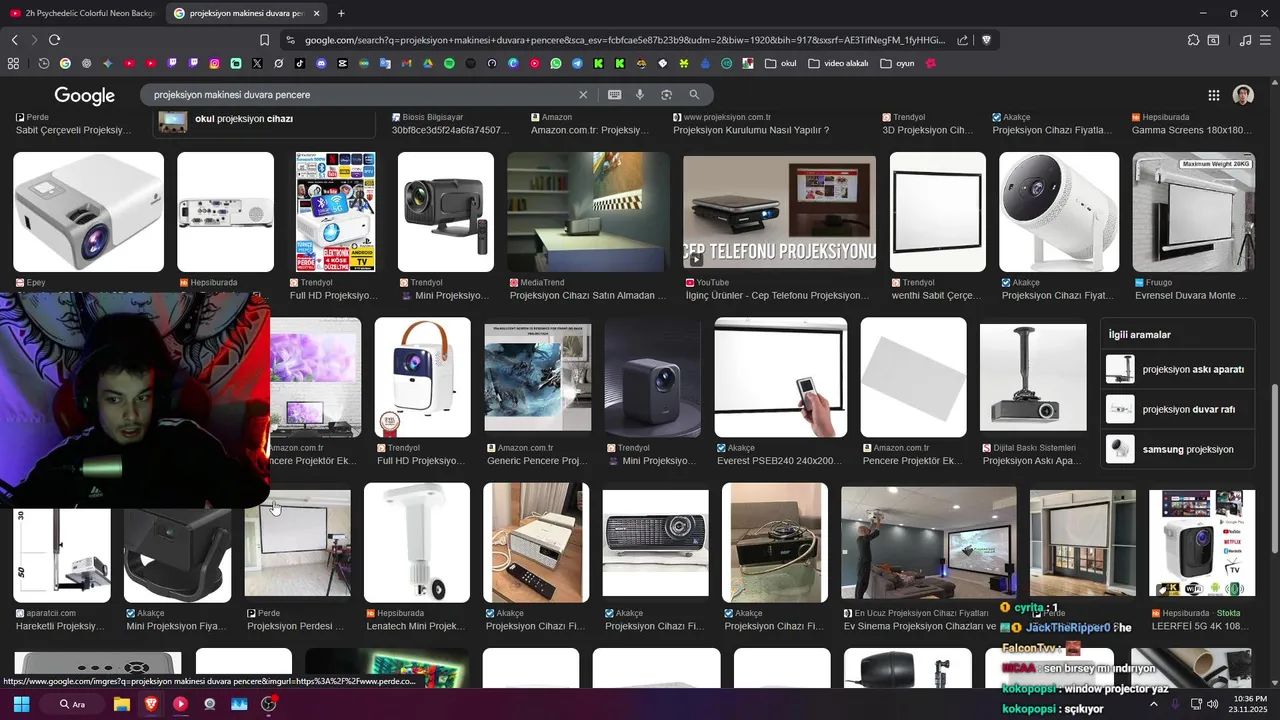Close the projeksiyon makinesi search tab

pyautogui.click(x=316, y=13)
